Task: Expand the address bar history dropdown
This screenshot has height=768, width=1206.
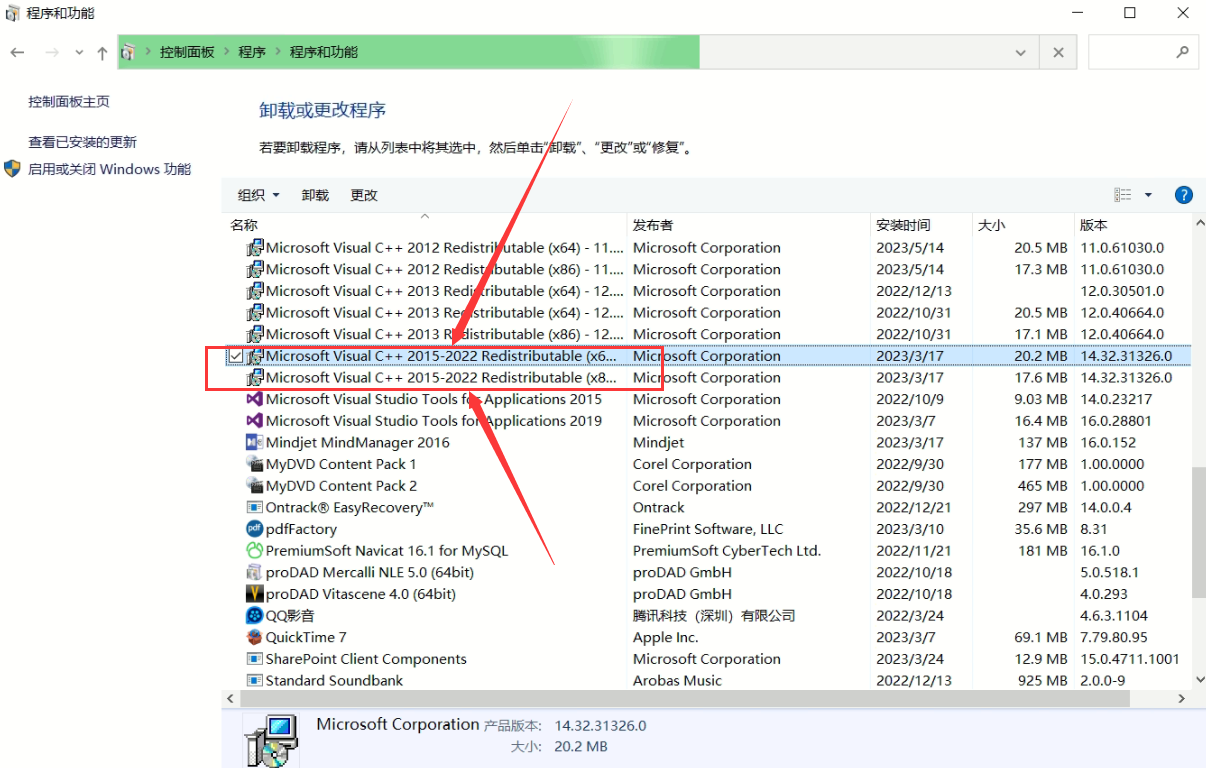Action: [1020, 53]
